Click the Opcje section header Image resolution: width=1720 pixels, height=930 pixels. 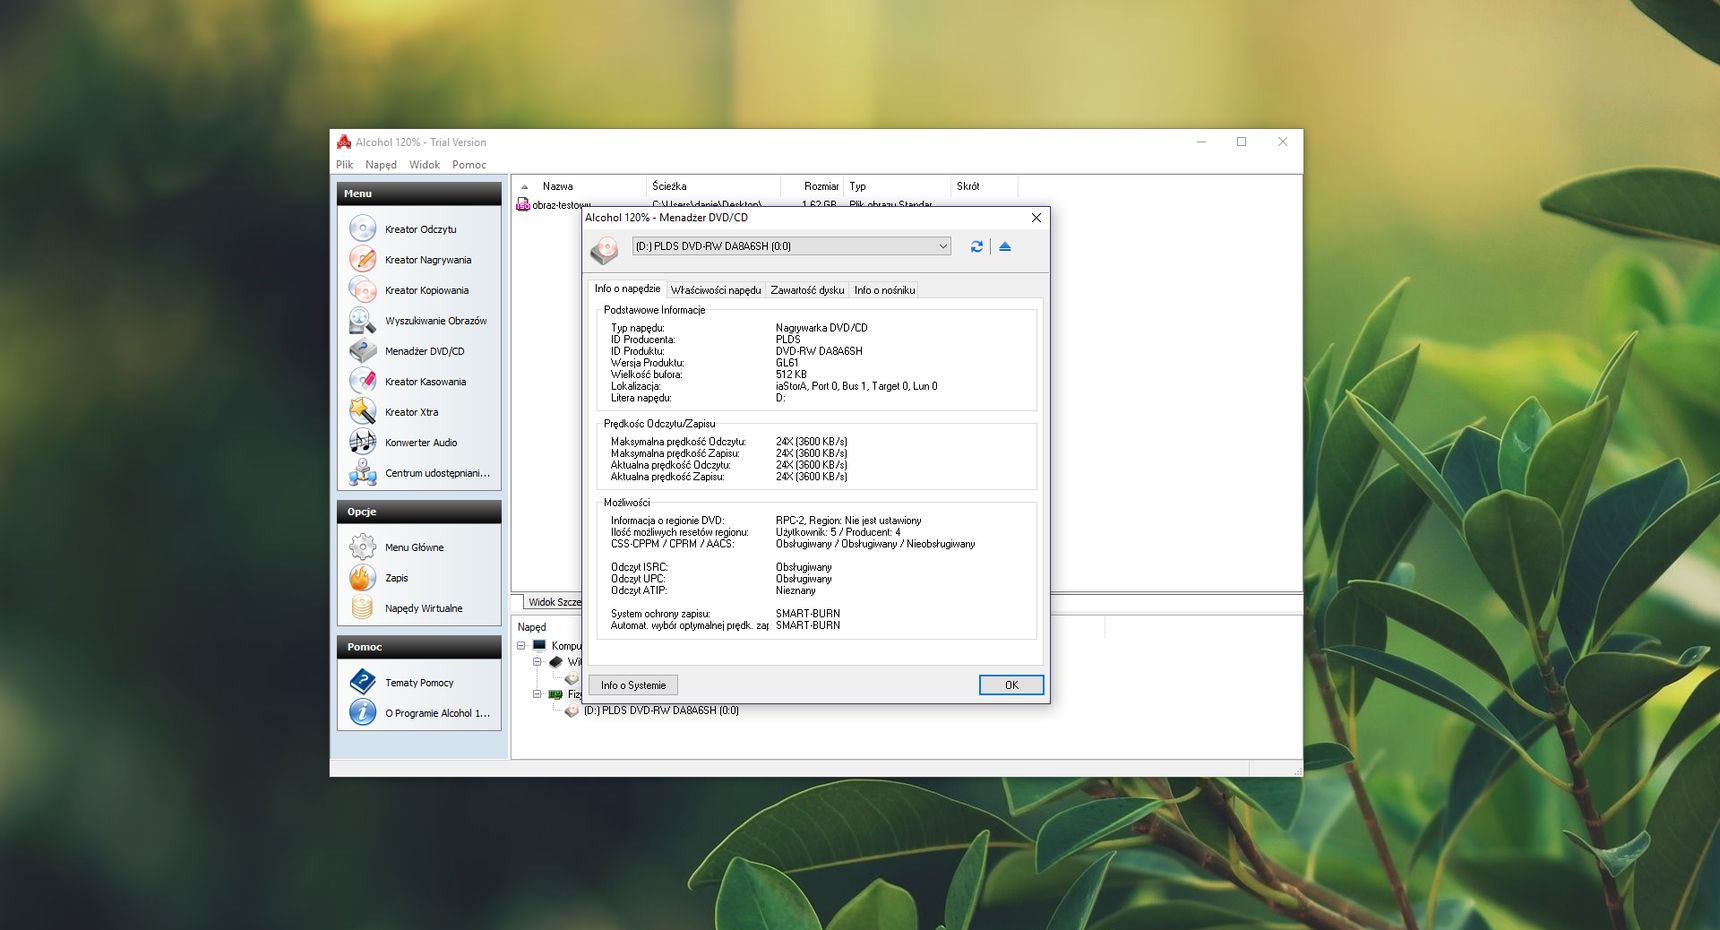[419, 512]
